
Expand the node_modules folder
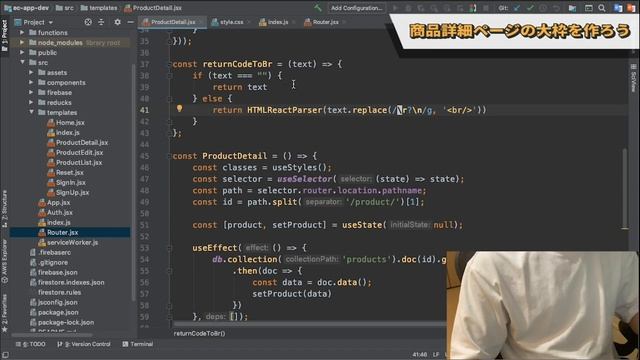pyautogui.click(x=22, y=42)
